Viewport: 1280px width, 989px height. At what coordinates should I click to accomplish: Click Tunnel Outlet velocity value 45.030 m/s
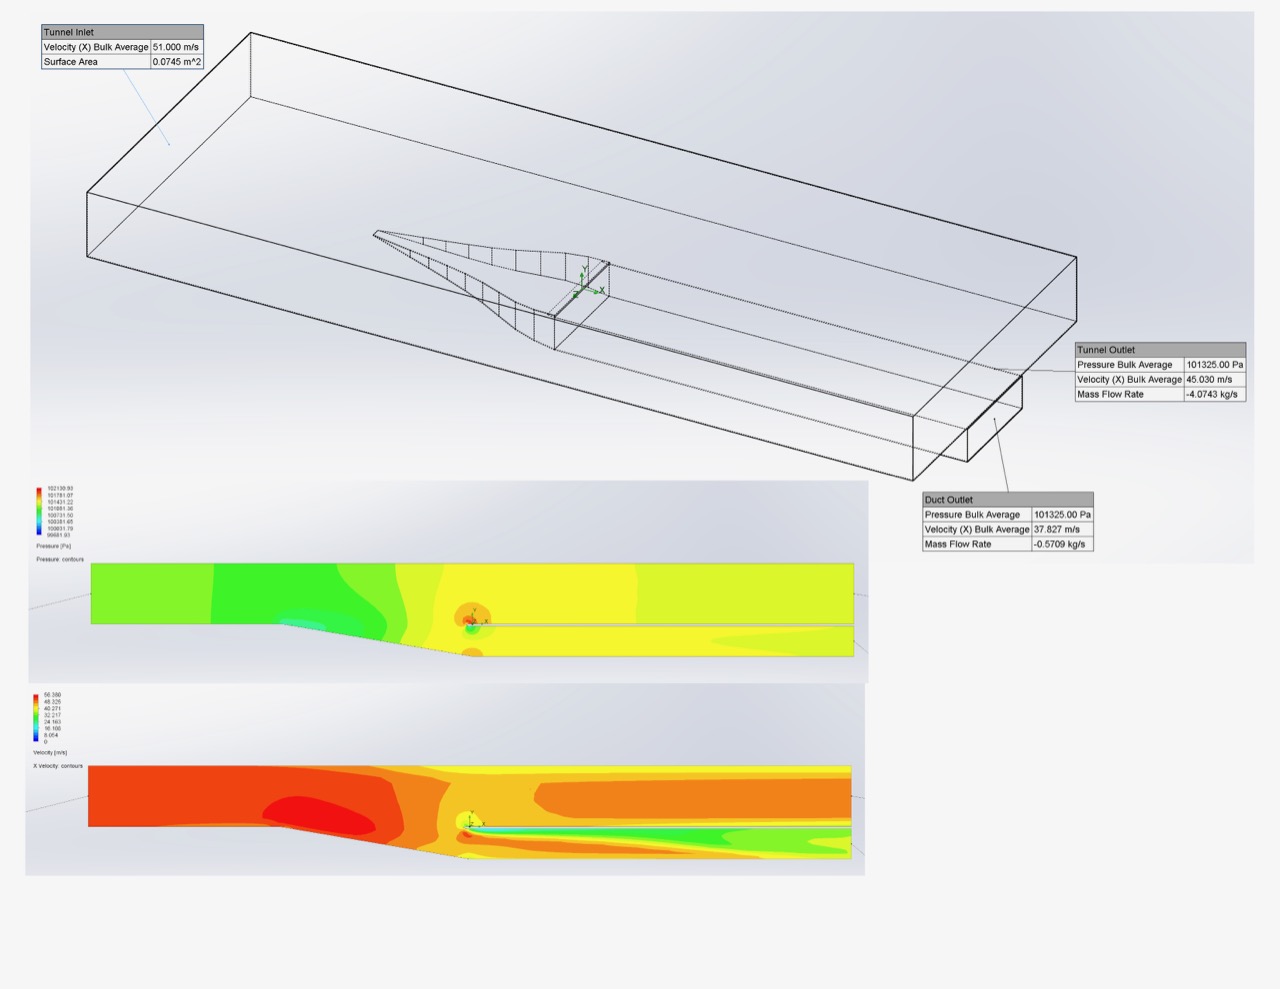point(1213,380)
